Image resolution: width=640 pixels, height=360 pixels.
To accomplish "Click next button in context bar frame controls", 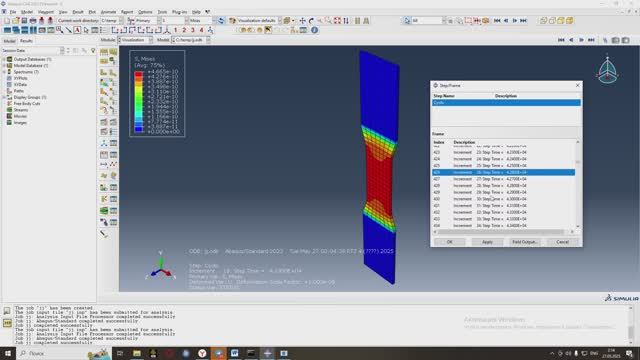I will click(581, 40).
